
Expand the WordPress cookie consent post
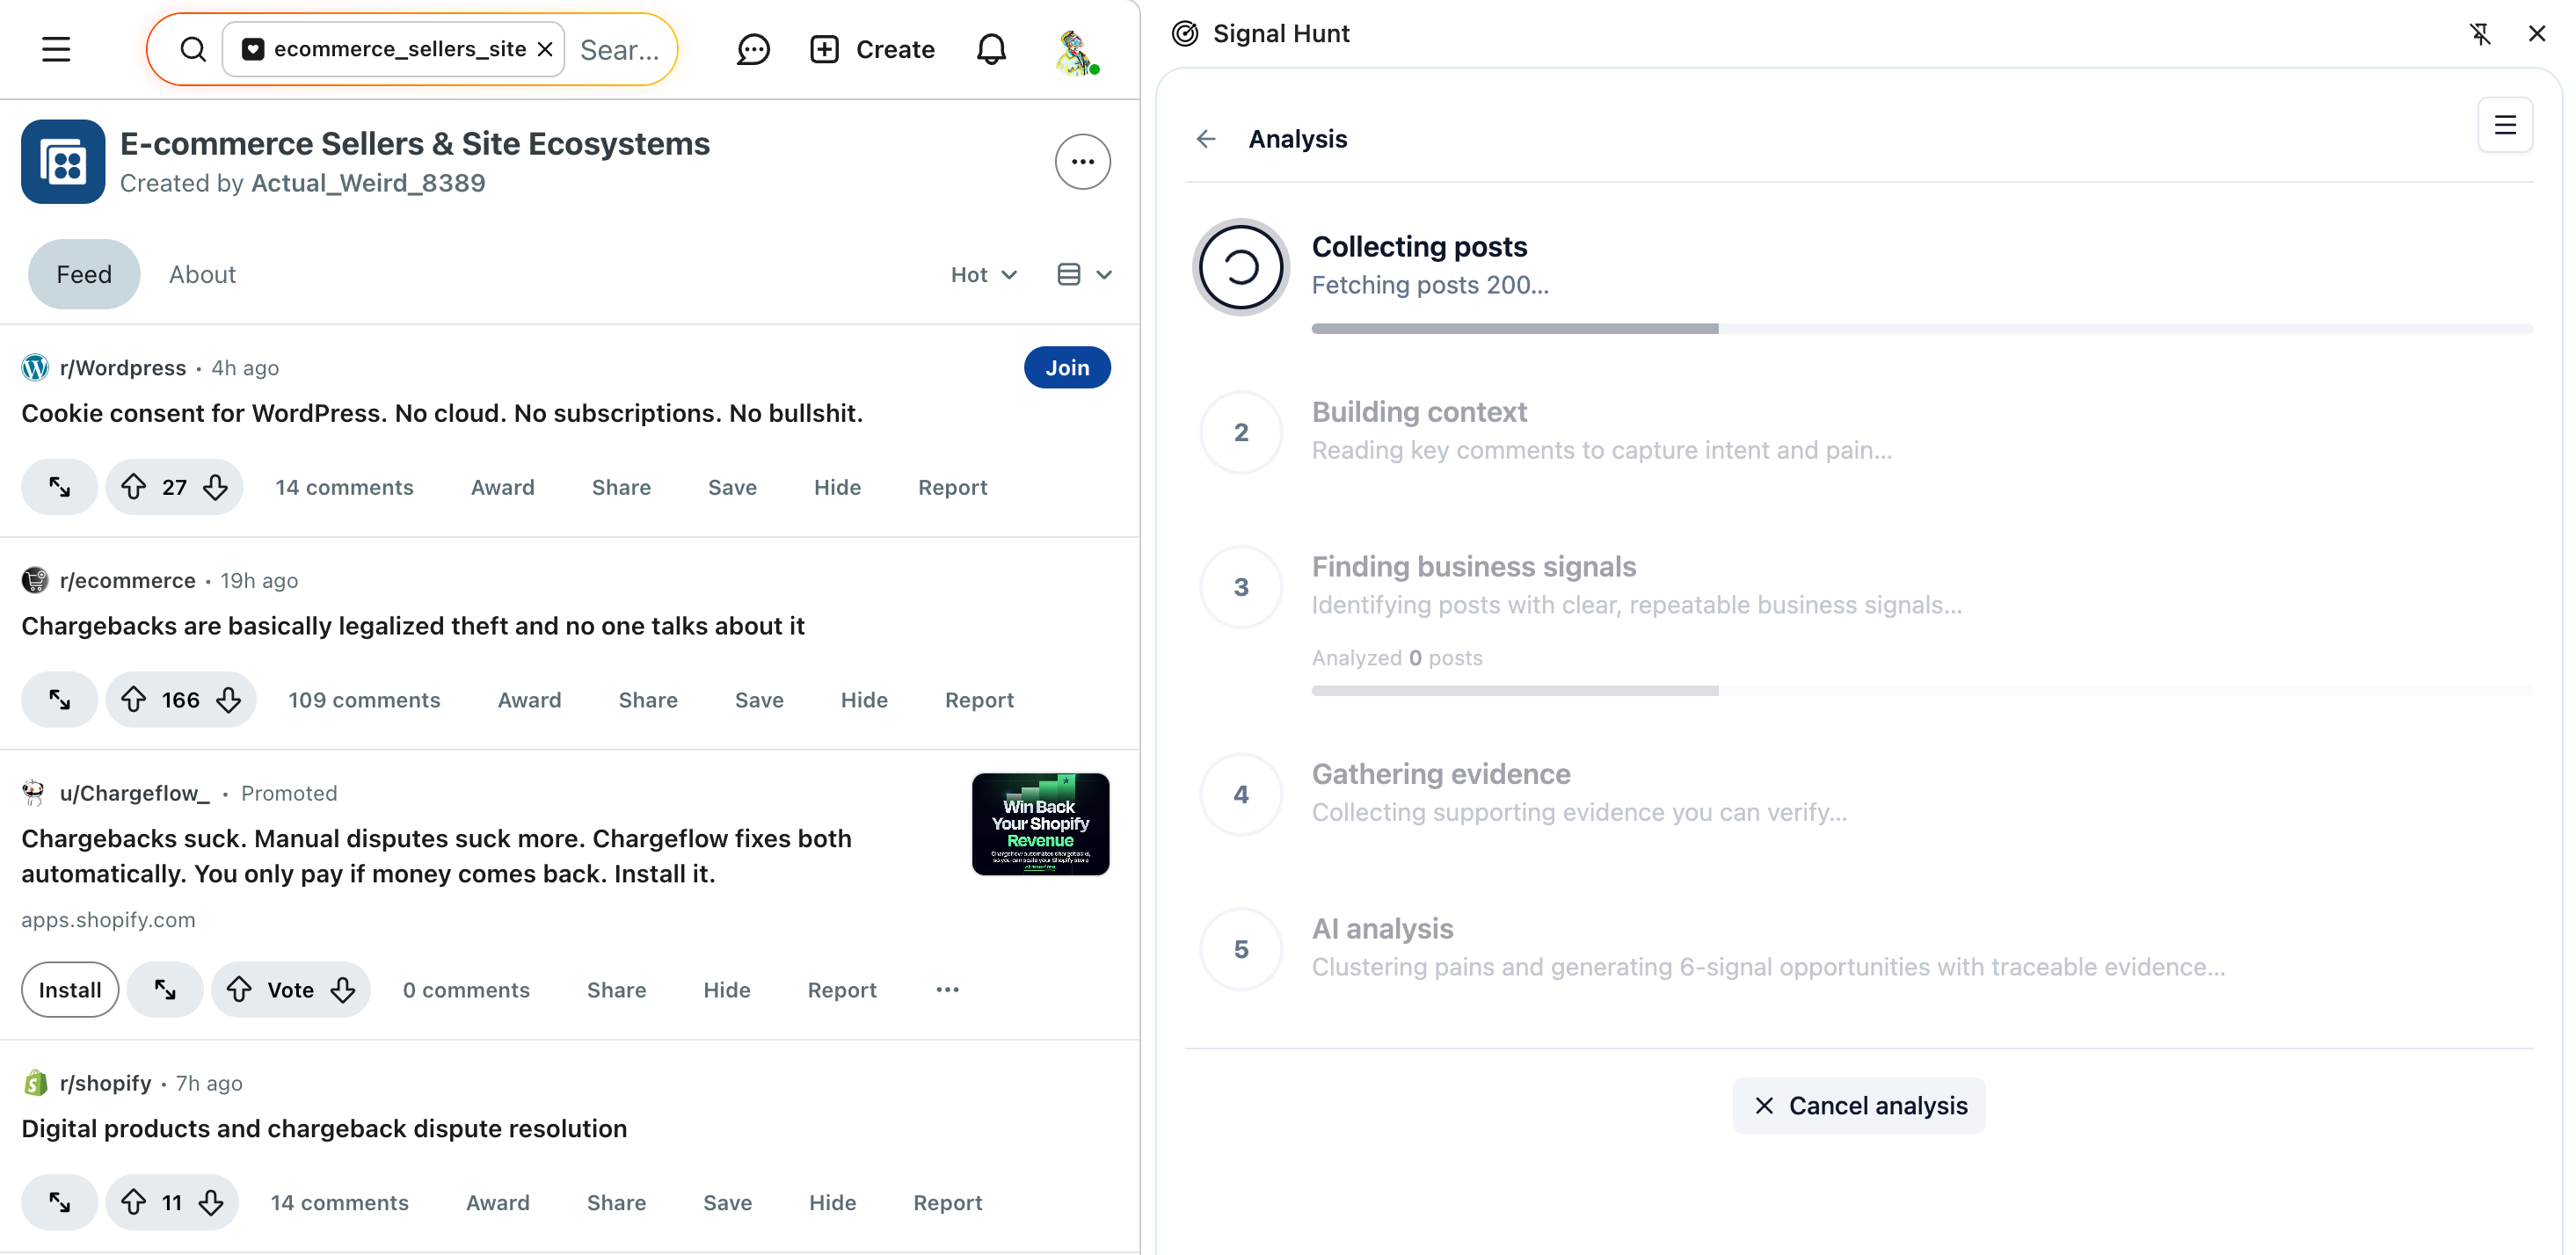(60, 487)
